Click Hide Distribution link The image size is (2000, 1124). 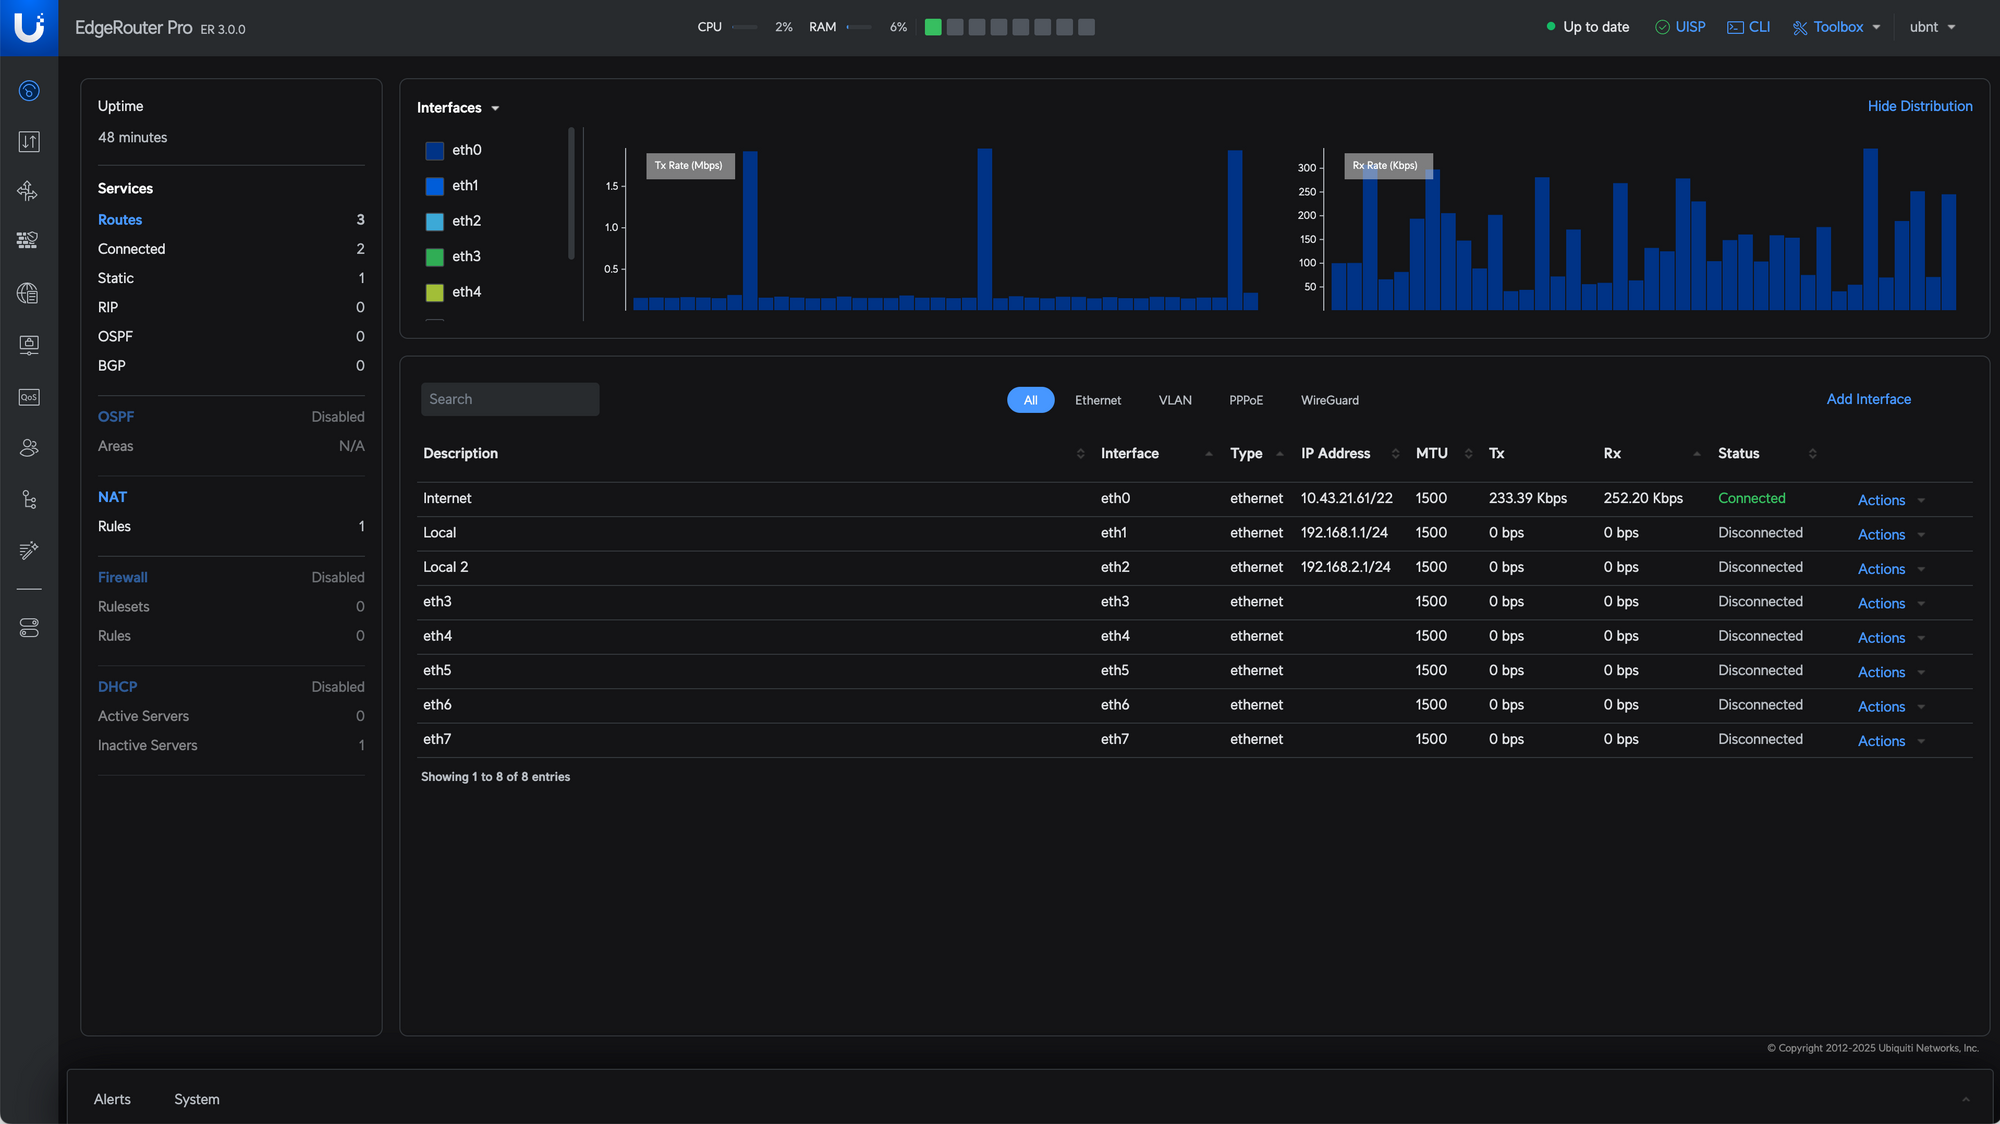[1919, 106]
